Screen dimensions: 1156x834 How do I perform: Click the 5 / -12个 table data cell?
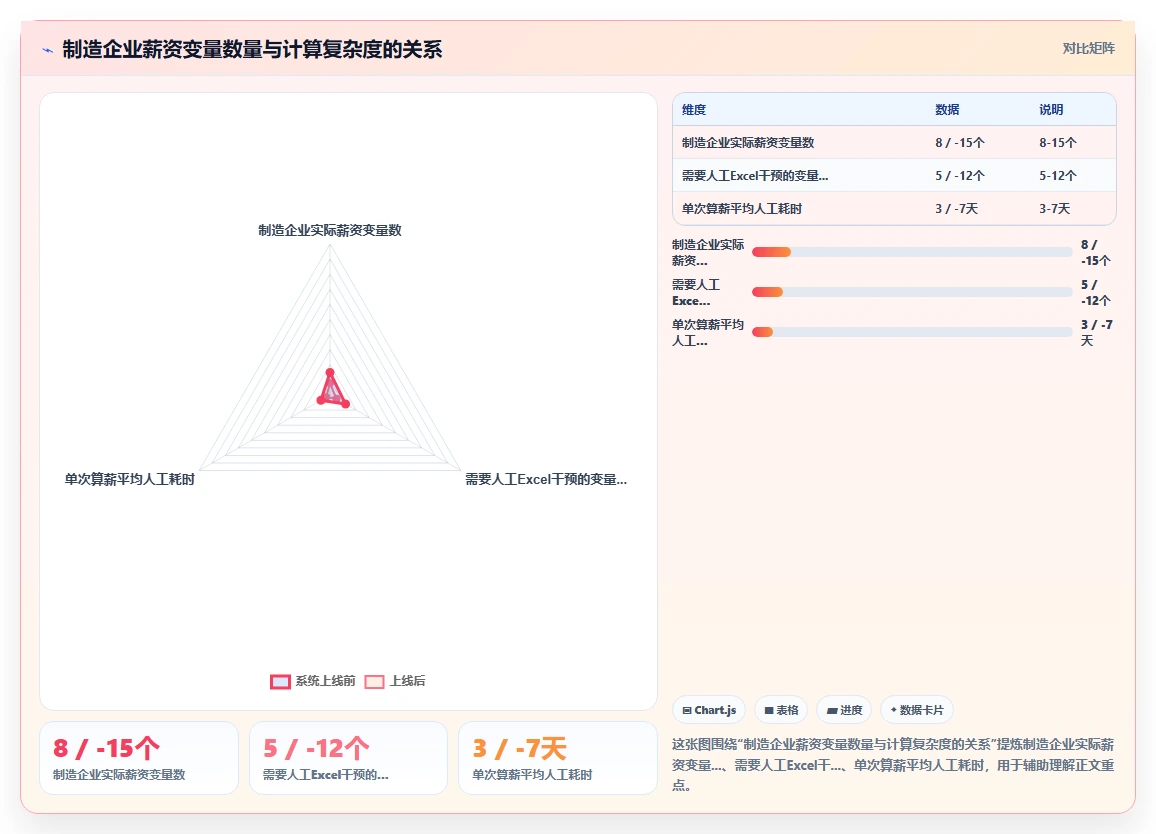click(960, 176)
